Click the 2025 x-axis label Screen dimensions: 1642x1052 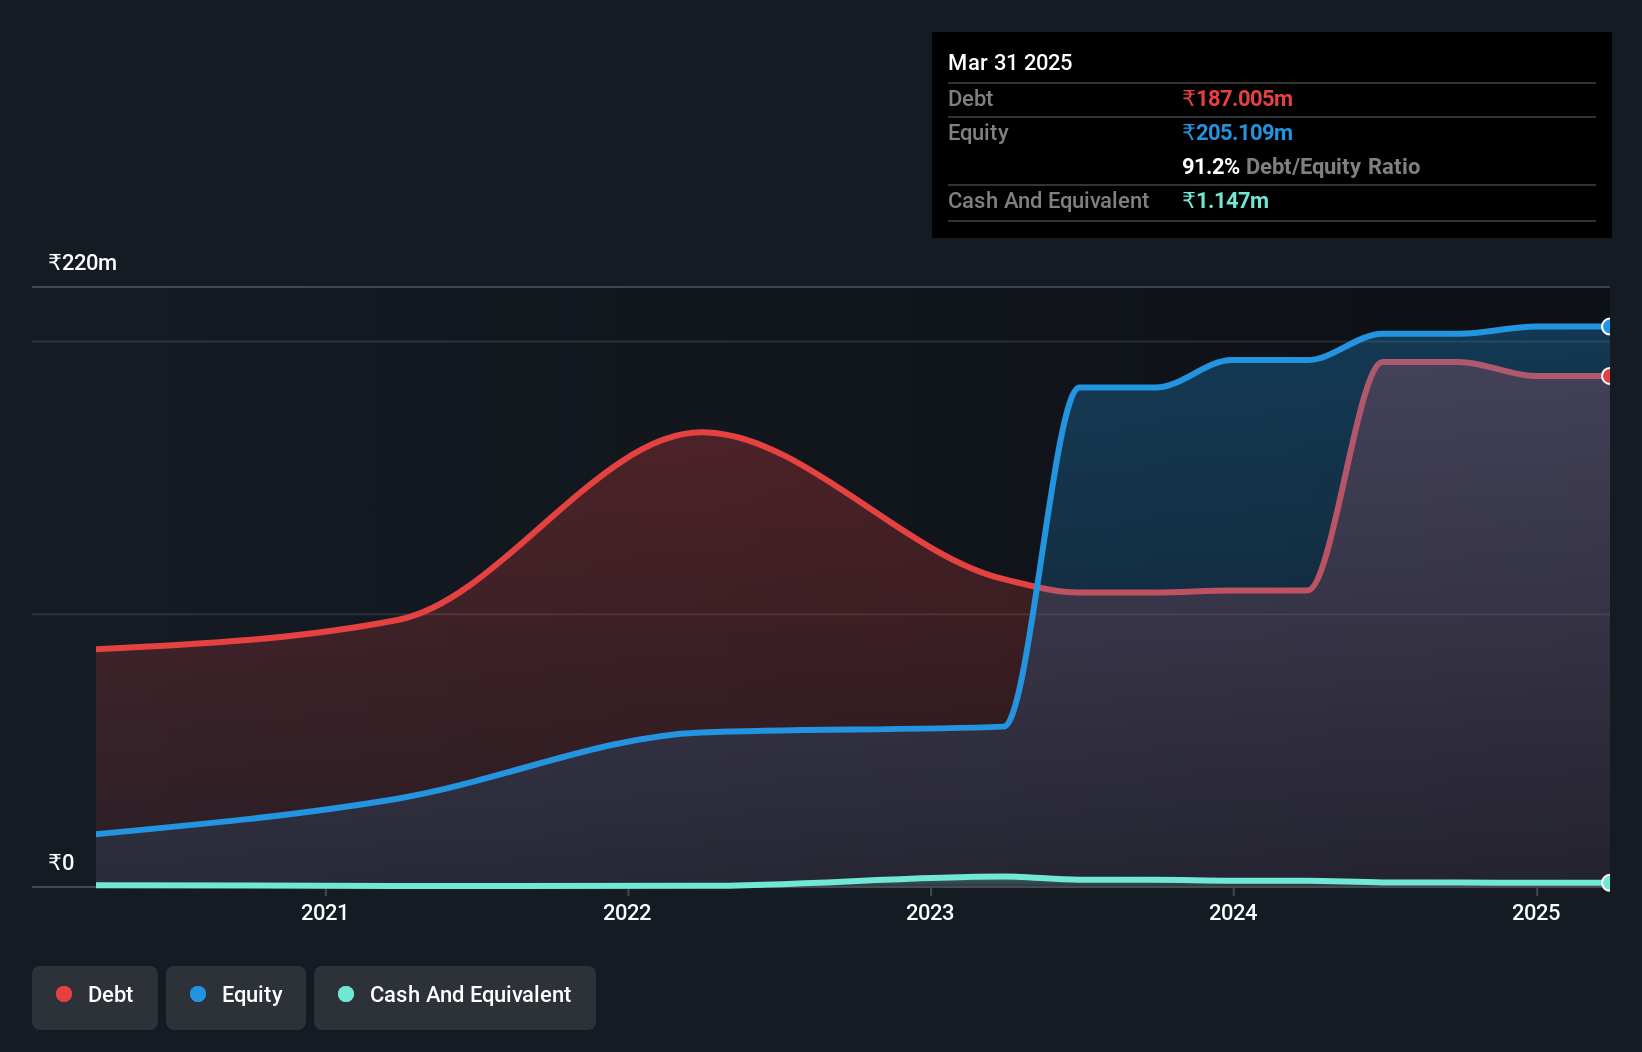[1536, 912]
